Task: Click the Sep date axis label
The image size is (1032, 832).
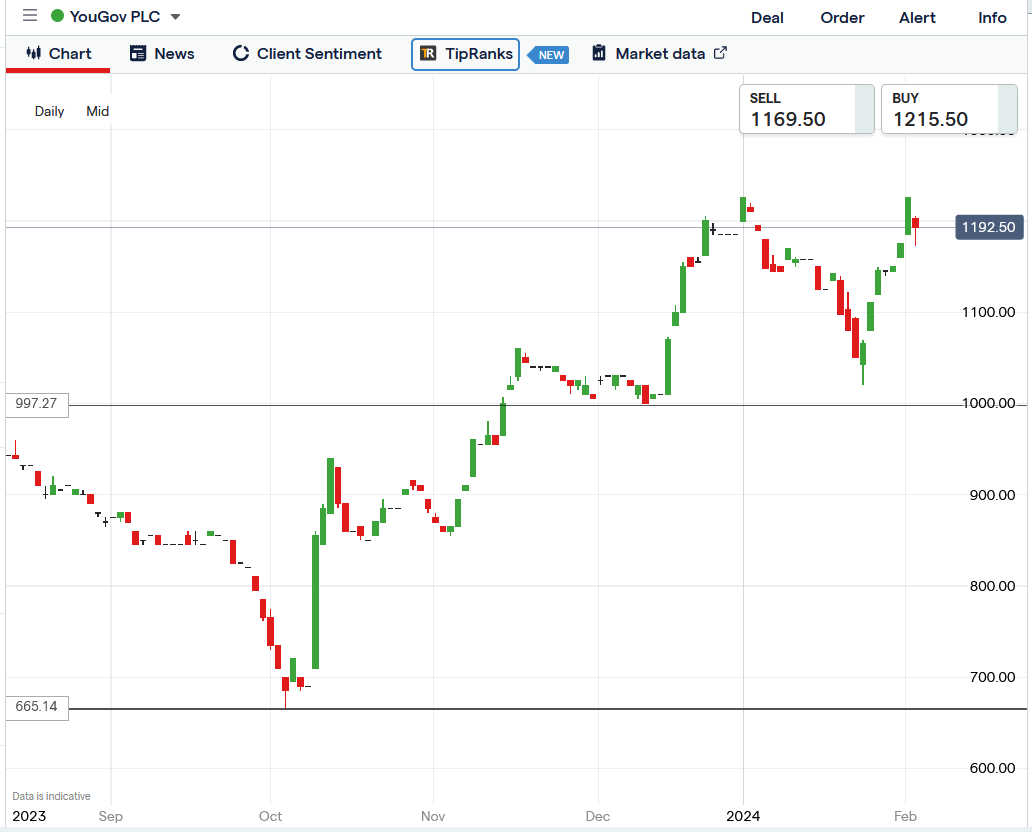Action: [x=111, y=816]
